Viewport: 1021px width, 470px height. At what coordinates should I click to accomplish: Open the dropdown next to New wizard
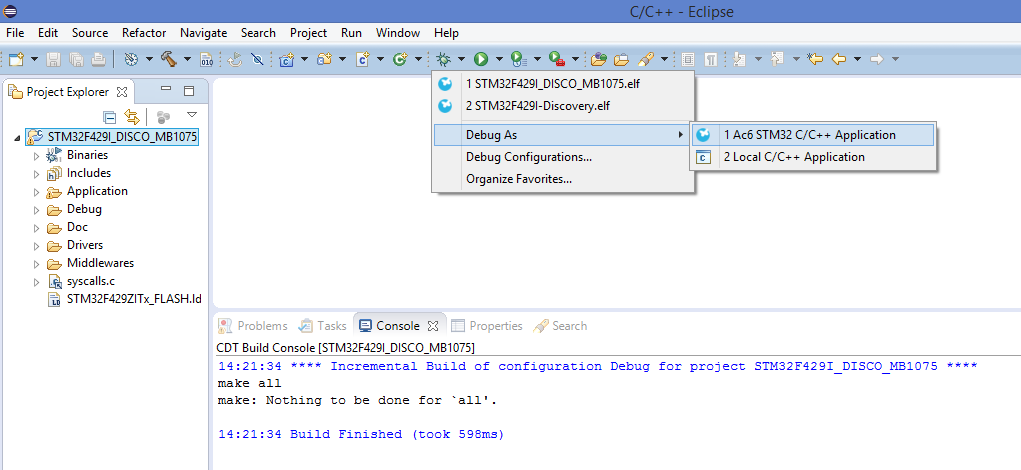(35, 59)
